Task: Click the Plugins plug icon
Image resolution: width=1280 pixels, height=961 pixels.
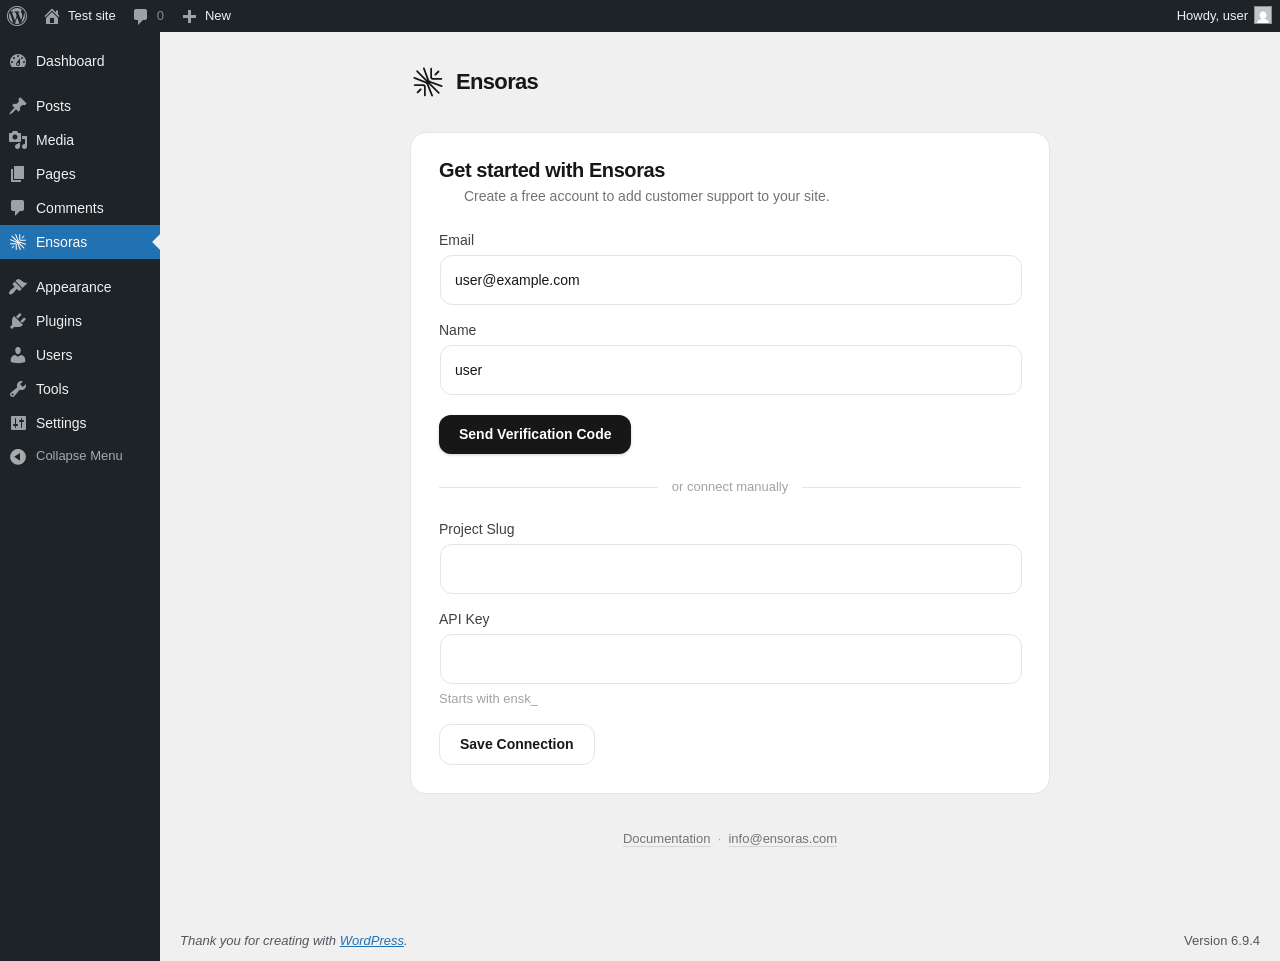Action: (18, 321)
